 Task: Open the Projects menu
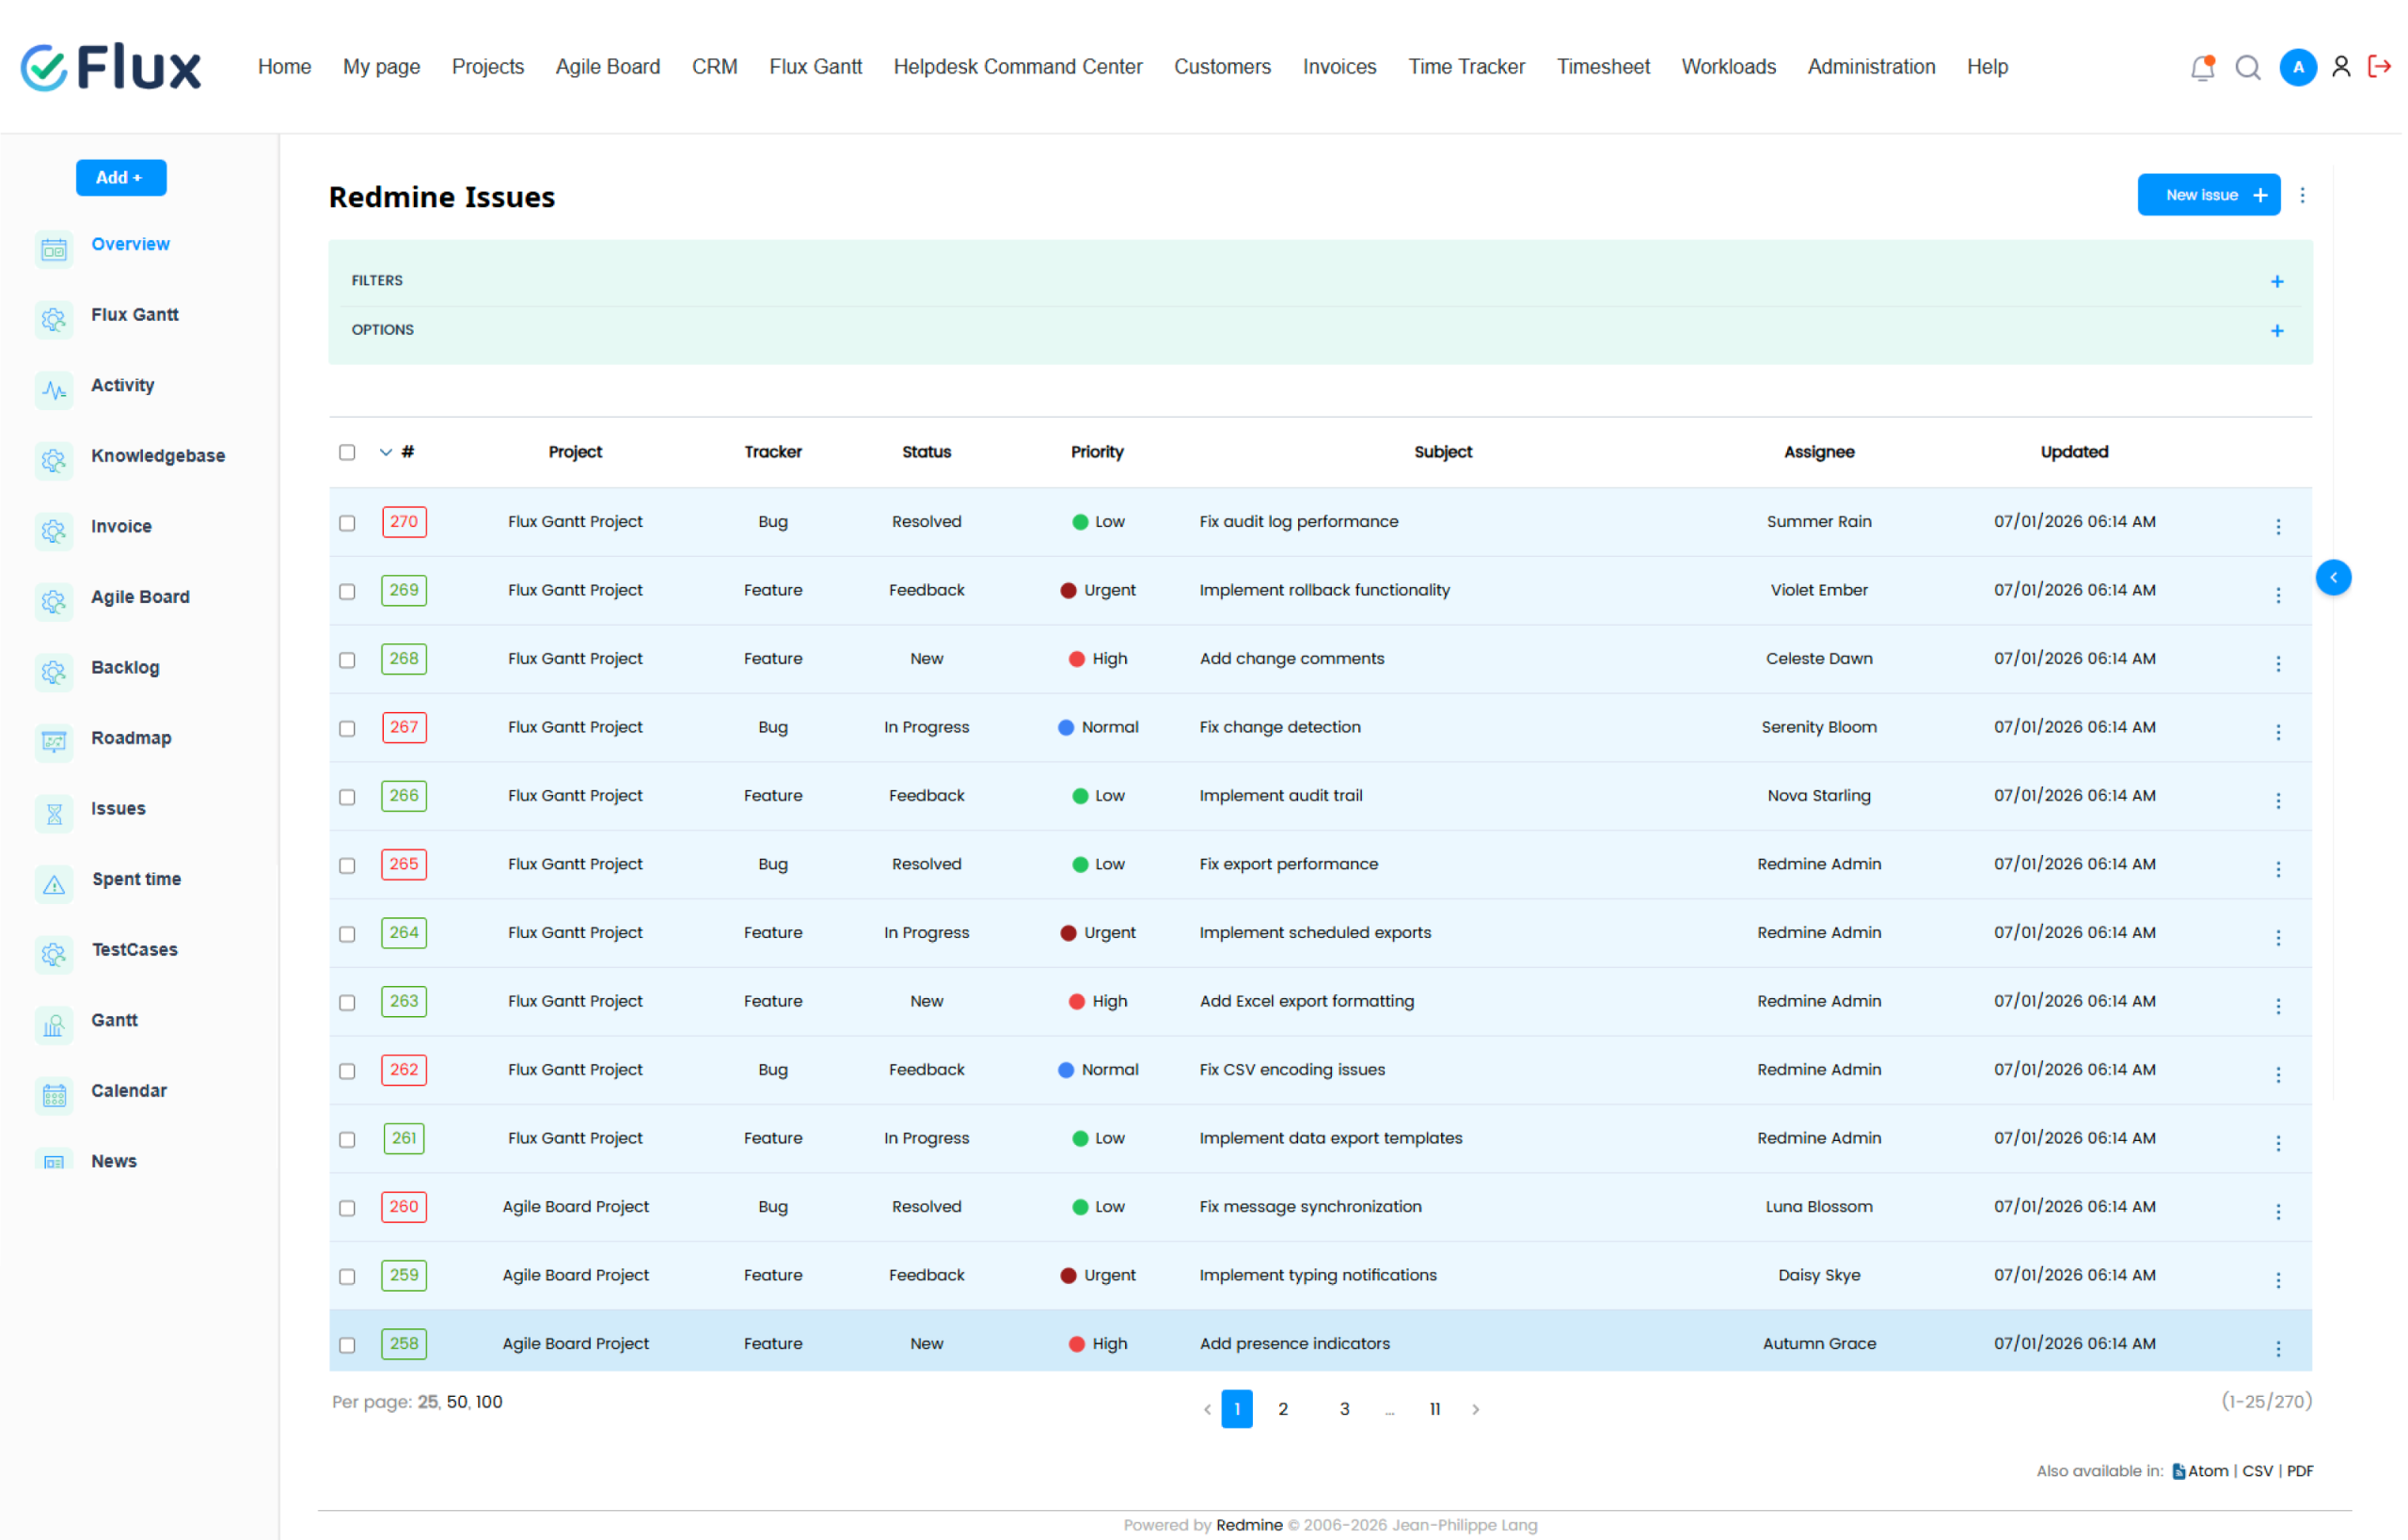(488, 67)
